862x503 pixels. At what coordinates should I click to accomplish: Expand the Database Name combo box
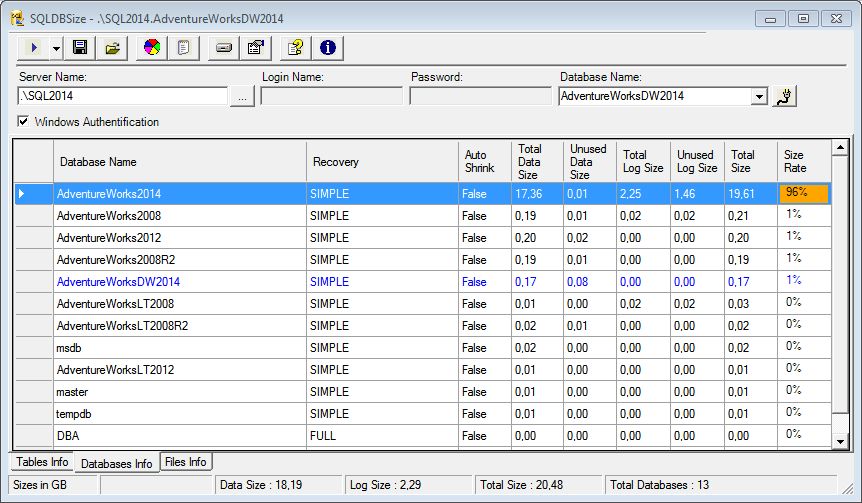tap(759, 97)
